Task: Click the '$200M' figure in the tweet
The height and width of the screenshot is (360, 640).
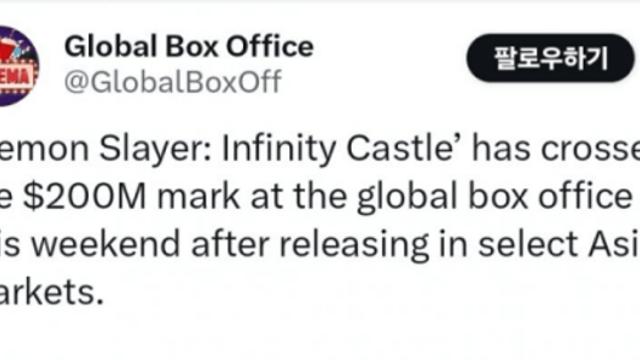Action: point(84,197)
